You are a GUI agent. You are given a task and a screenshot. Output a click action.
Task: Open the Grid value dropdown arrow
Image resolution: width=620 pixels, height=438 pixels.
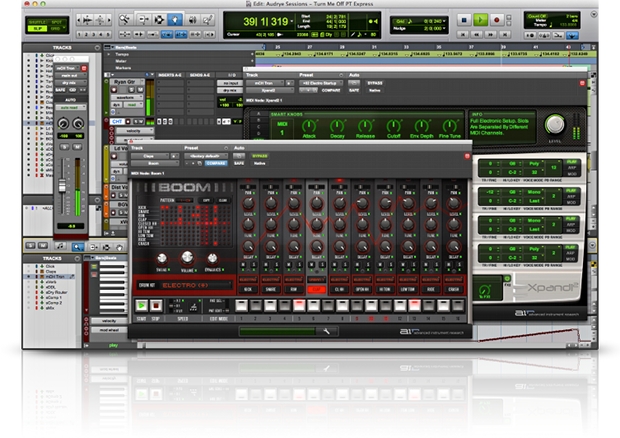tap(444, 21)
